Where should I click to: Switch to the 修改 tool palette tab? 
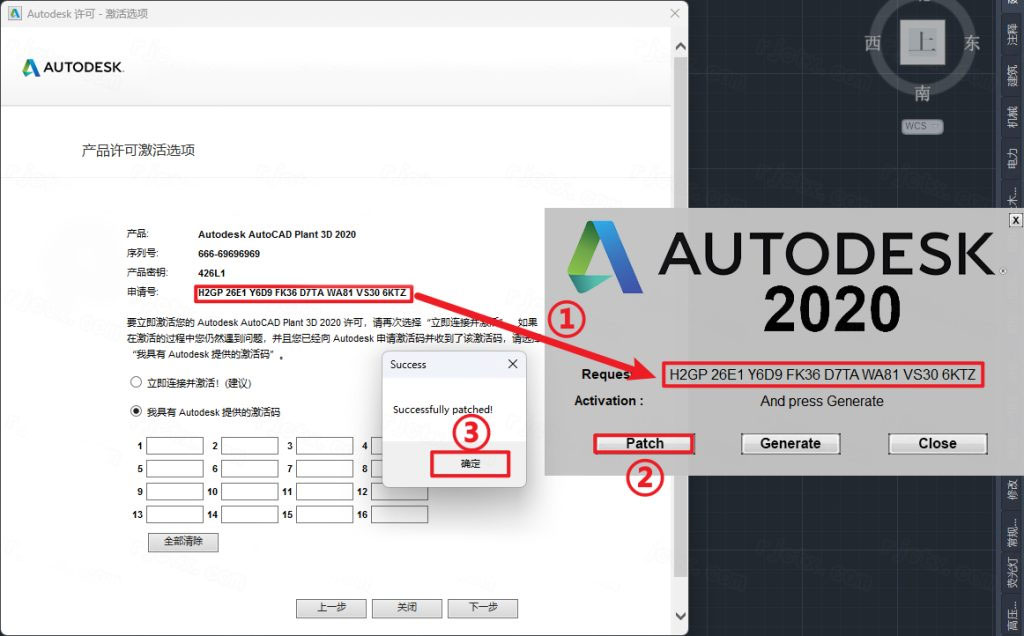1012,490
